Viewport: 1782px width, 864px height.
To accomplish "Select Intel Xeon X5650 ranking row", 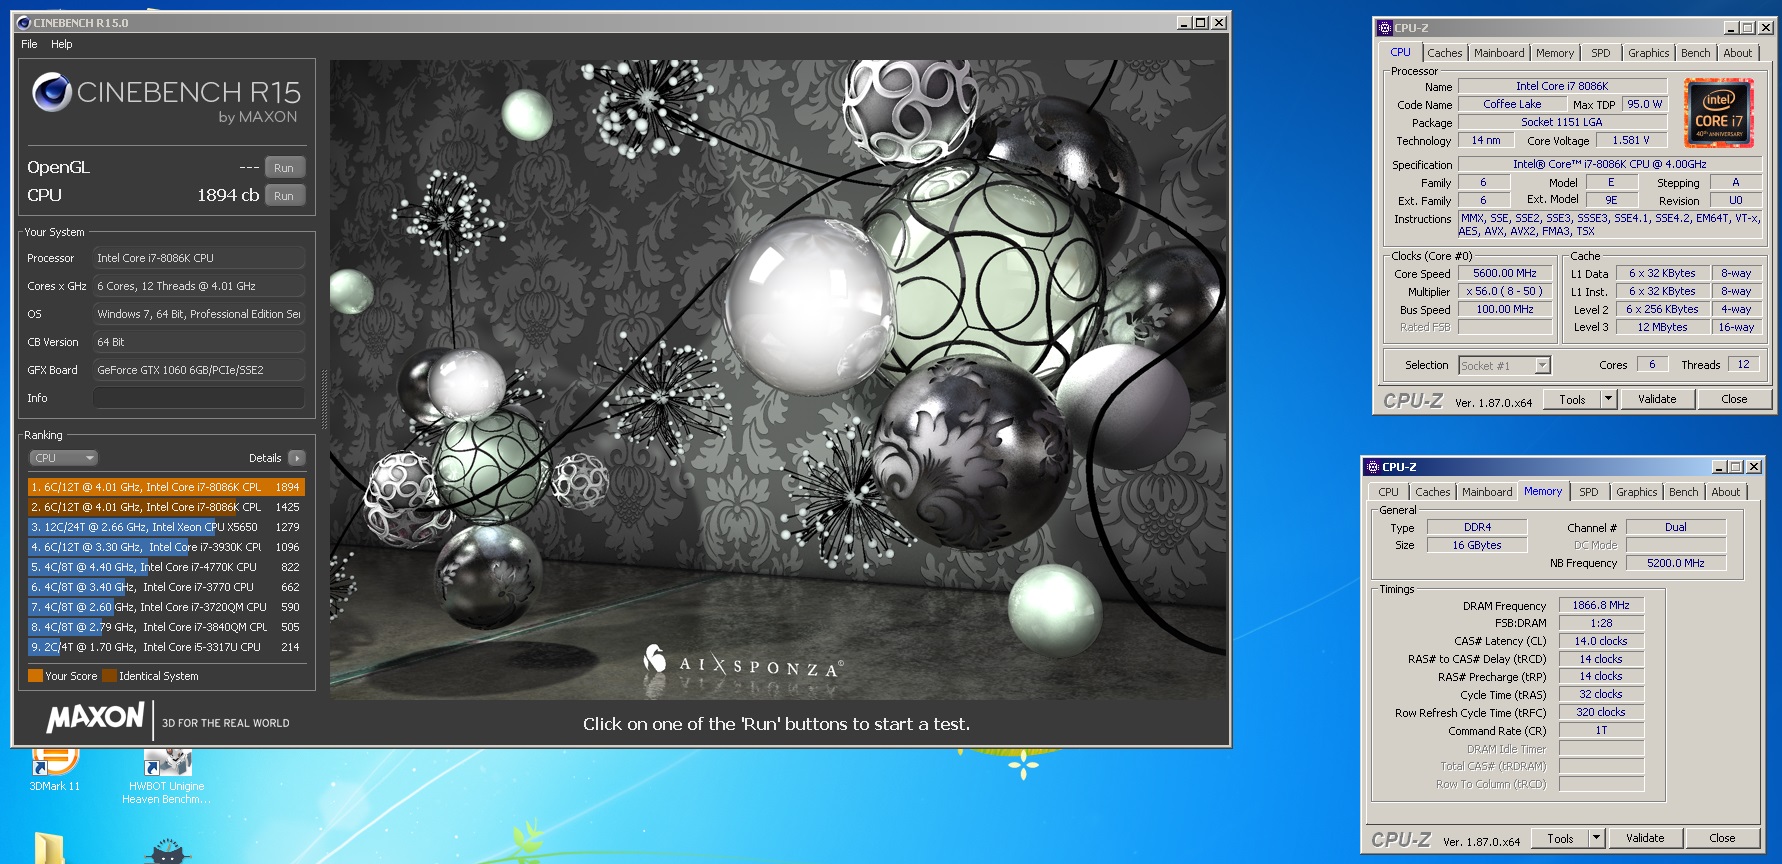I will point(166,527).
